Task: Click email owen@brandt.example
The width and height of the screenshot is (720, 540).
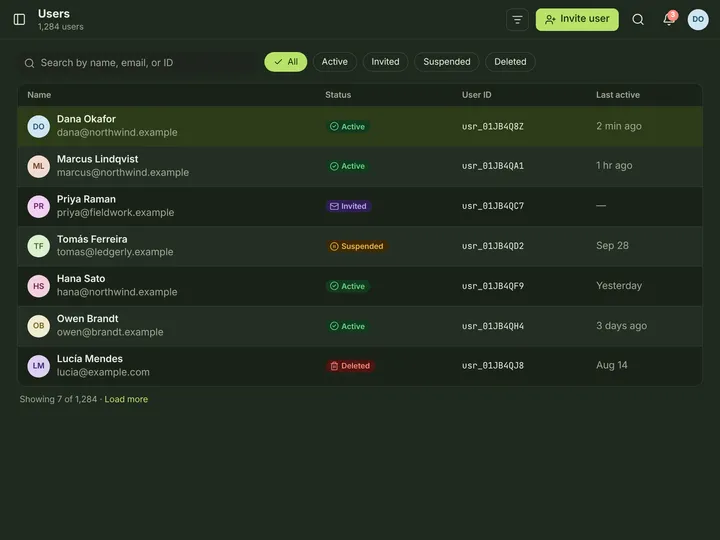Action: click(110, 332)
